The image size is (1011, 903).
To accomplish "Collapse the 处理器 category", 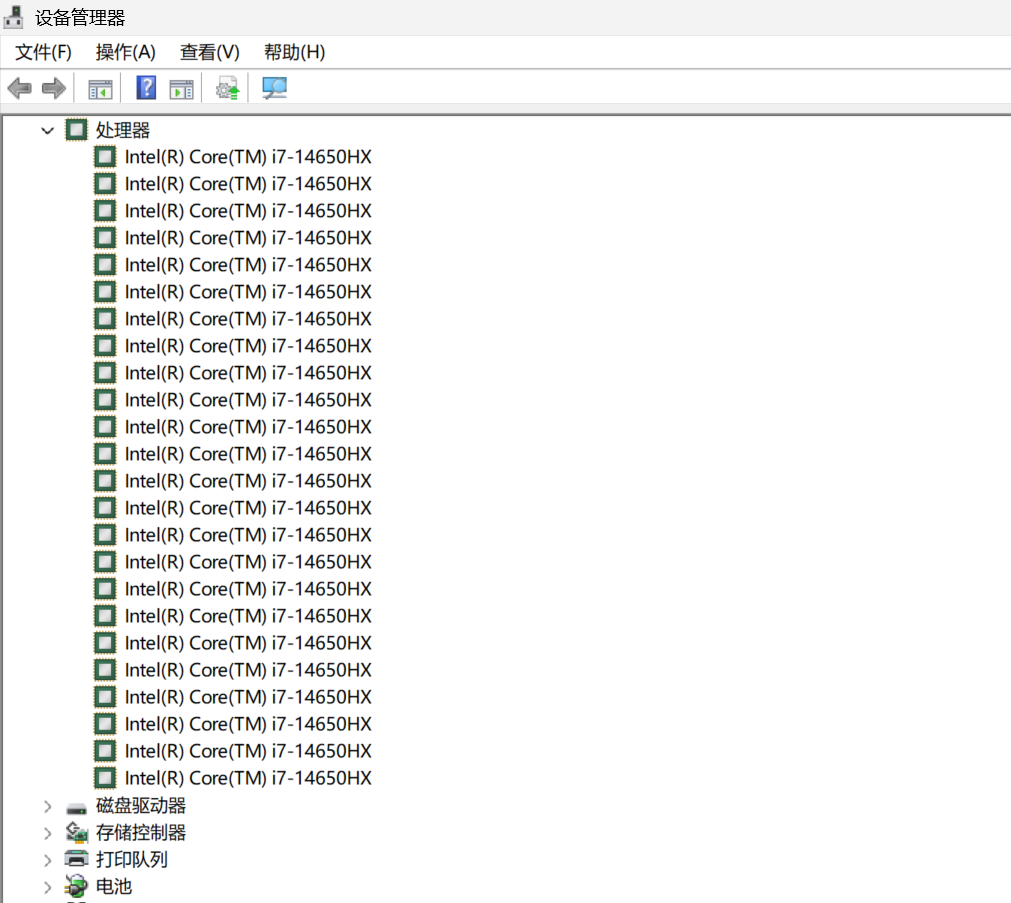I will click(x=47, y=131).
